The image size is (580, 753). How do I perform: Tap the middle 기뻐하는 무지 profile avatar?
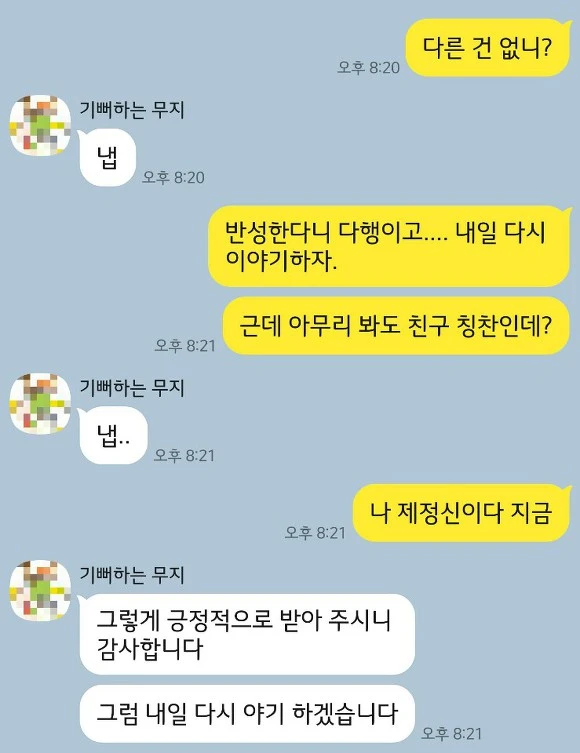(40, 404)
